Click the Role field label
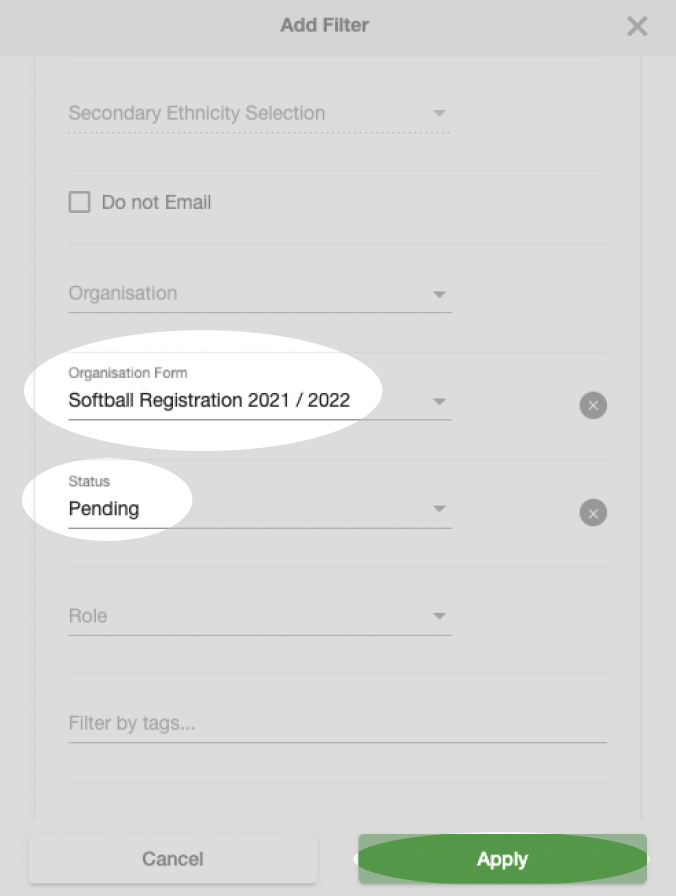 pos(88,616)
